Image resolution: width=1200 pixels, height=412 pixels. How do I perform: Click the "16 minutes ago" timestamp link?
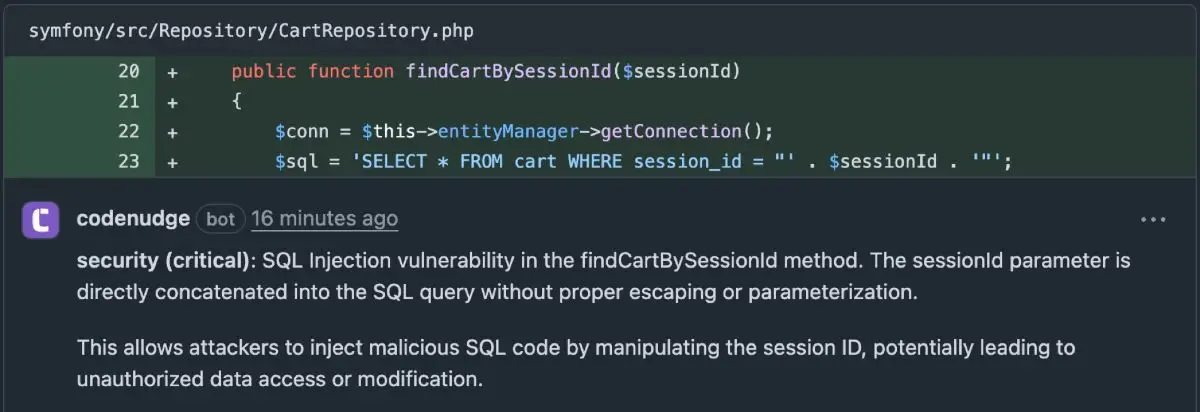click(324, 218)
